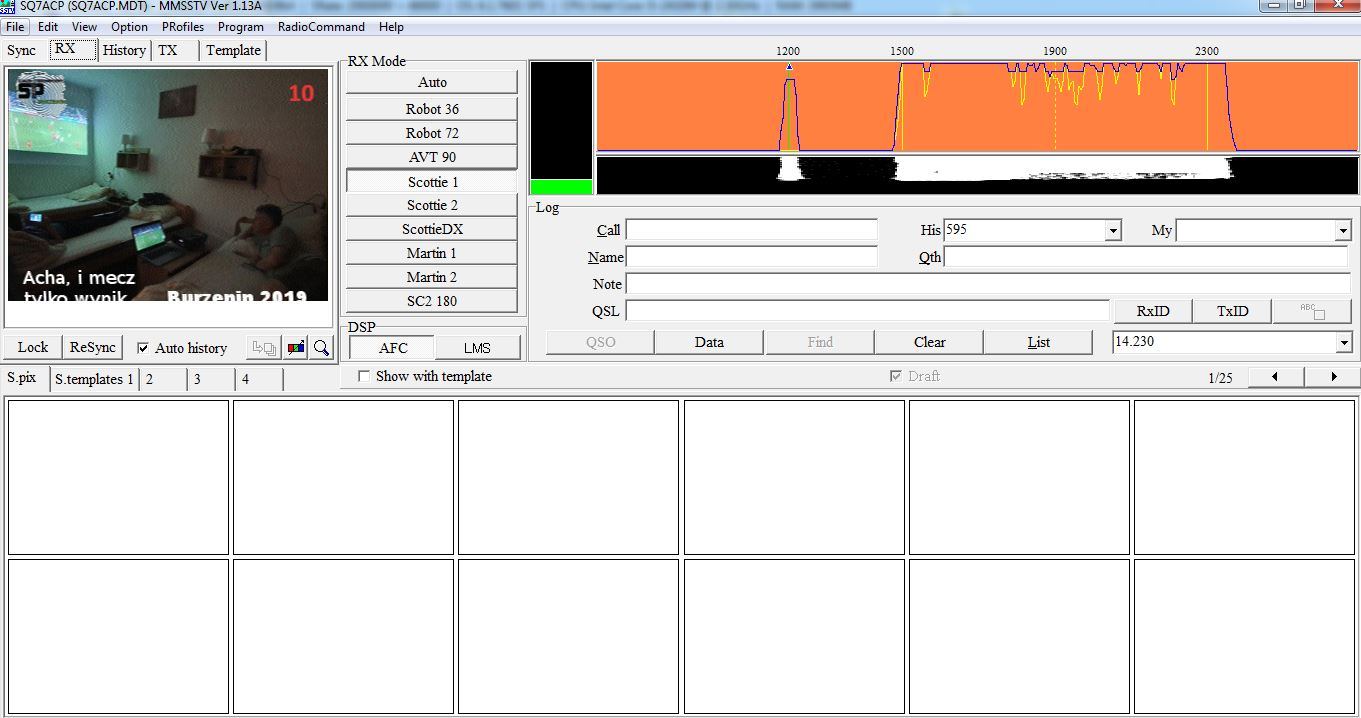Choose Martin 1 receive mode

coord(432,253)
